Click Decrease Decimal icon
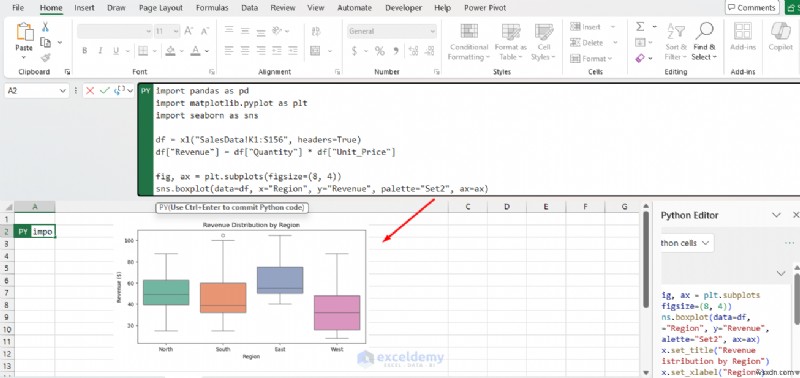The height and width of the screenshot is (378, 800). (x=429, y=51)
